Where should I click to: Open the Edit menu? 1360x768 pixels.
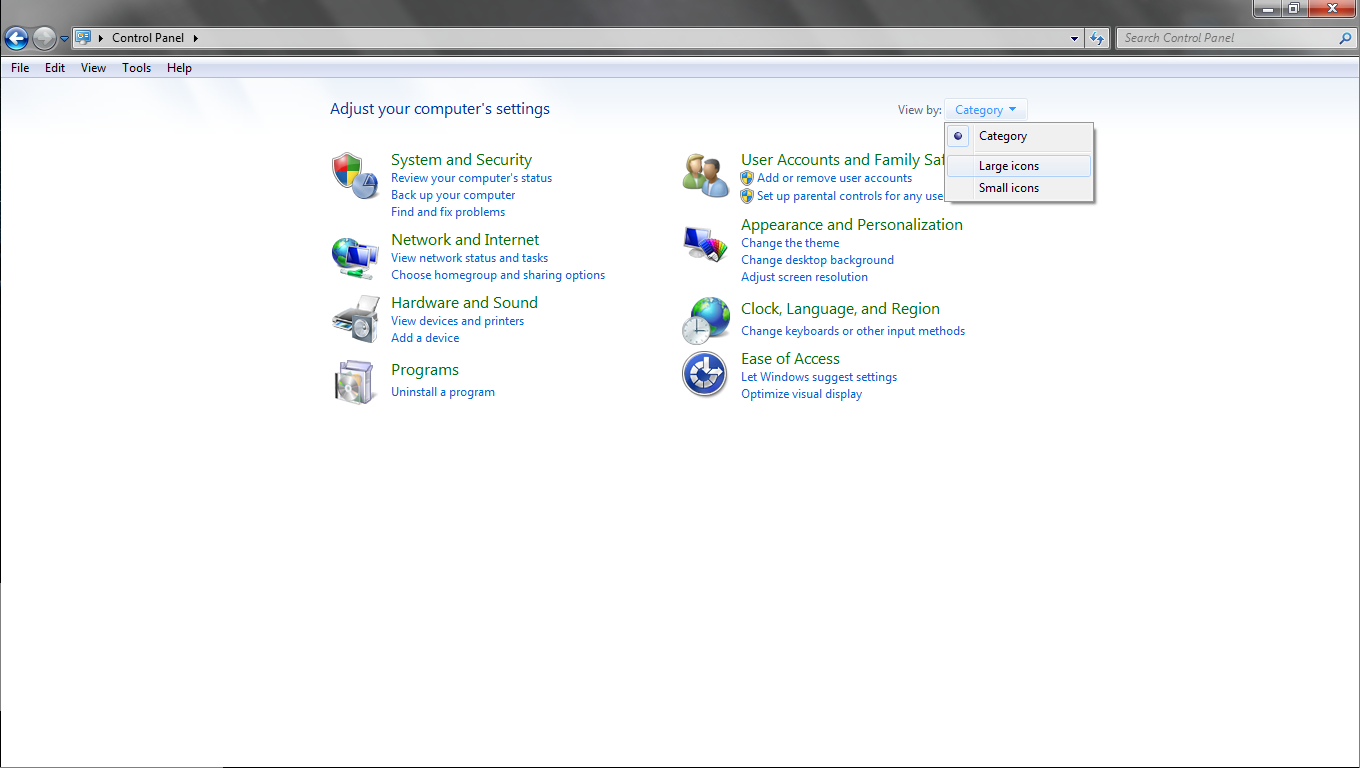[x=55, y=68]
